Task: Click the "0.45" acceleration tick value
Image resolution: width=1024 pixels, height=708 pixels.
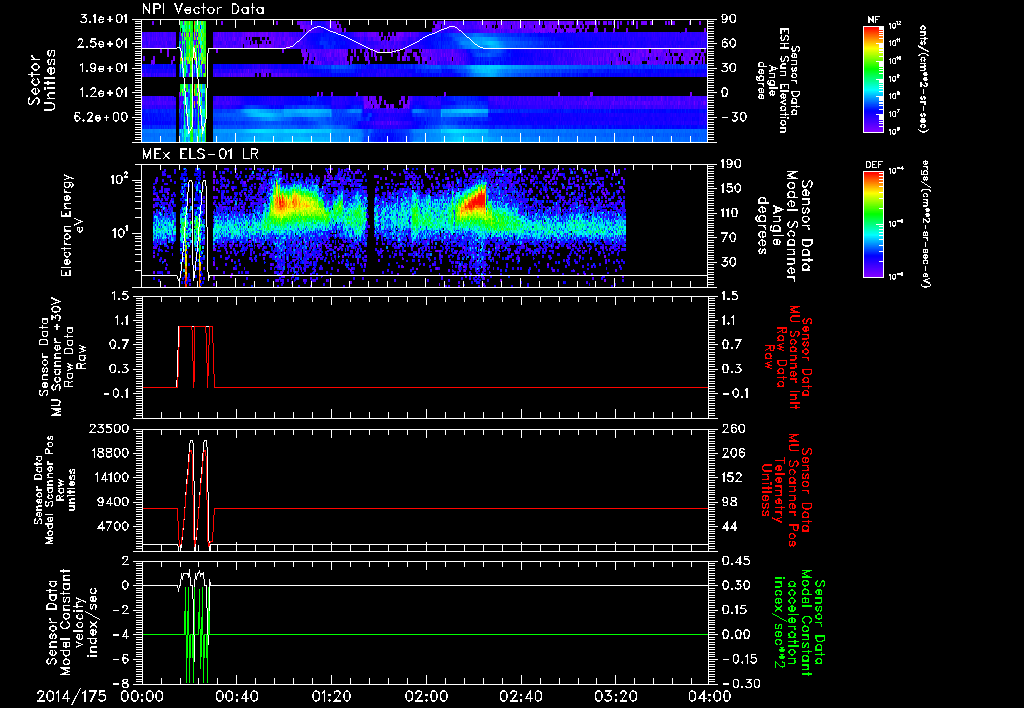Action: (x=734, y=560)
